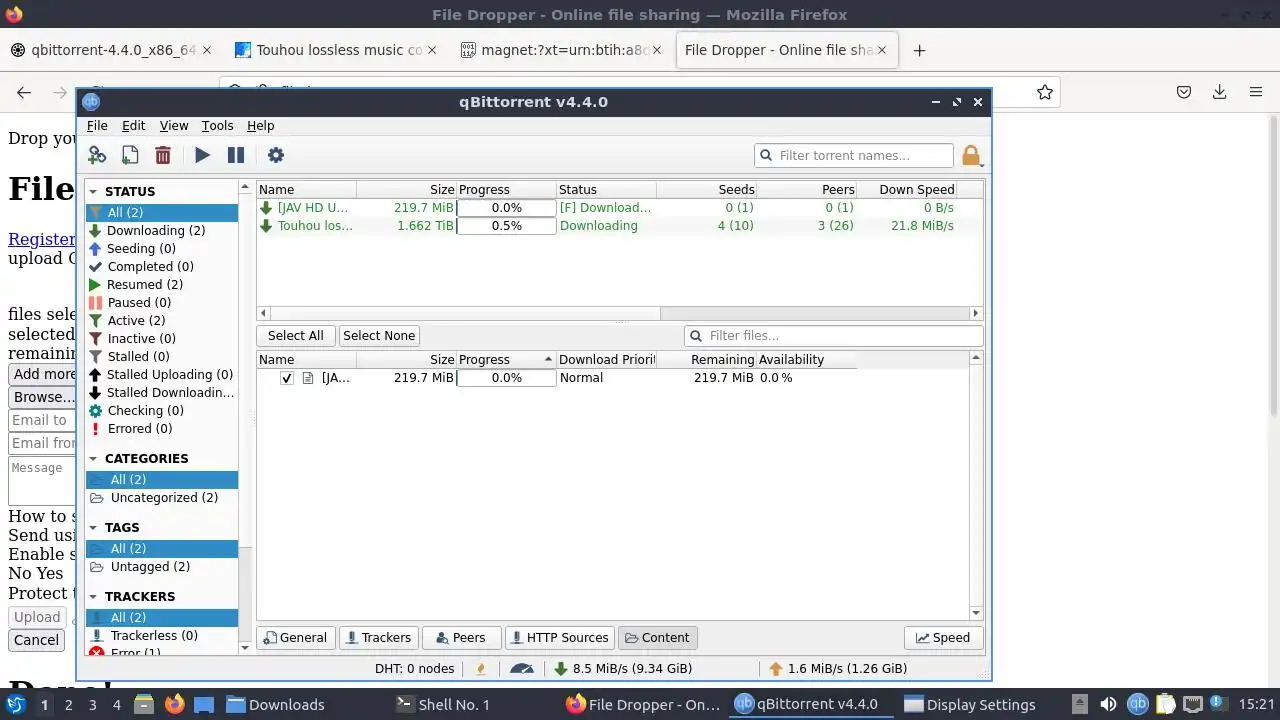Screen dimensions: 1280x720
Task: Open Firefox downloads arrow icon
Action: click(x=1219, y=92)
